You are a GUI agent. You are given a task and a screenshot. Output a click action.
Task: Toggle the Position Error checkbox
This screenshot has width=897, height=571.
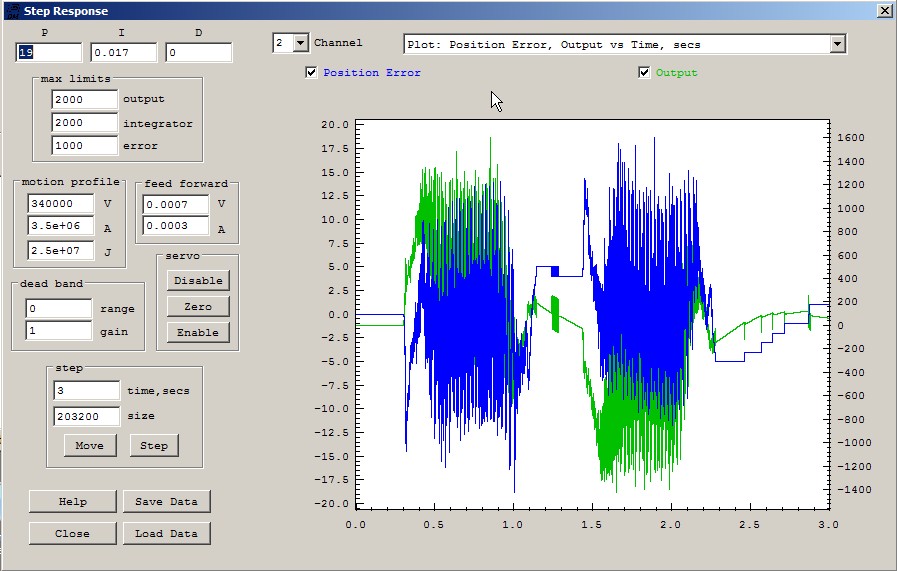point(312,73)
